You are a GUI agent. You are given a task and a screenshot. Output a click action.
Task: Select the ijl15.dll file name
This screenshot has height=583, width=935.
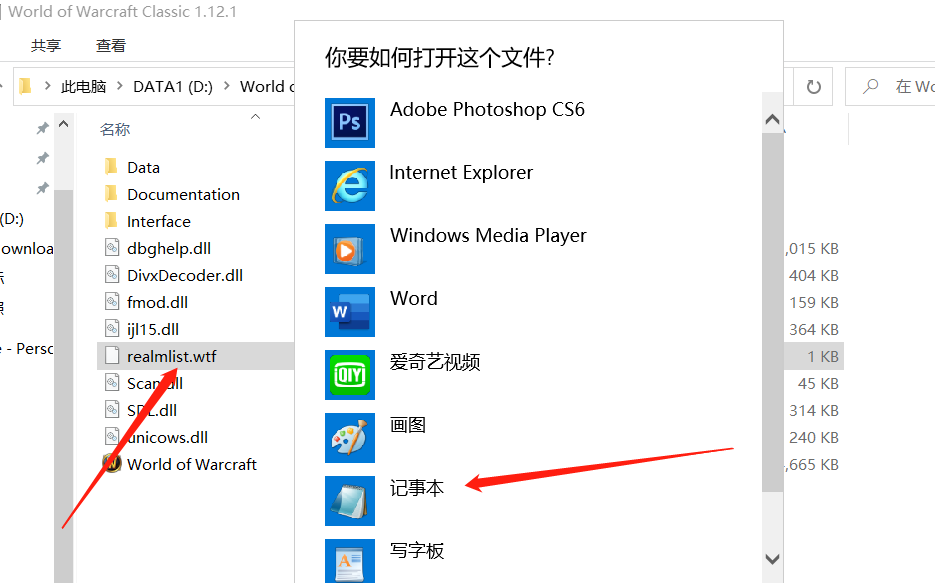153,330
